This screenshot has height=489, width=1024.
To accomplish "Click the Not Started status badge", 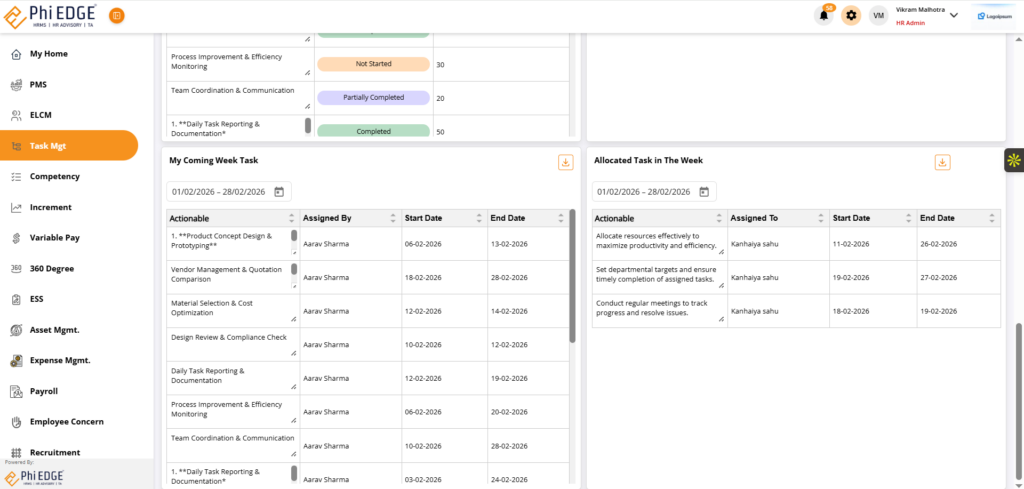I will [x=373, y=64].
